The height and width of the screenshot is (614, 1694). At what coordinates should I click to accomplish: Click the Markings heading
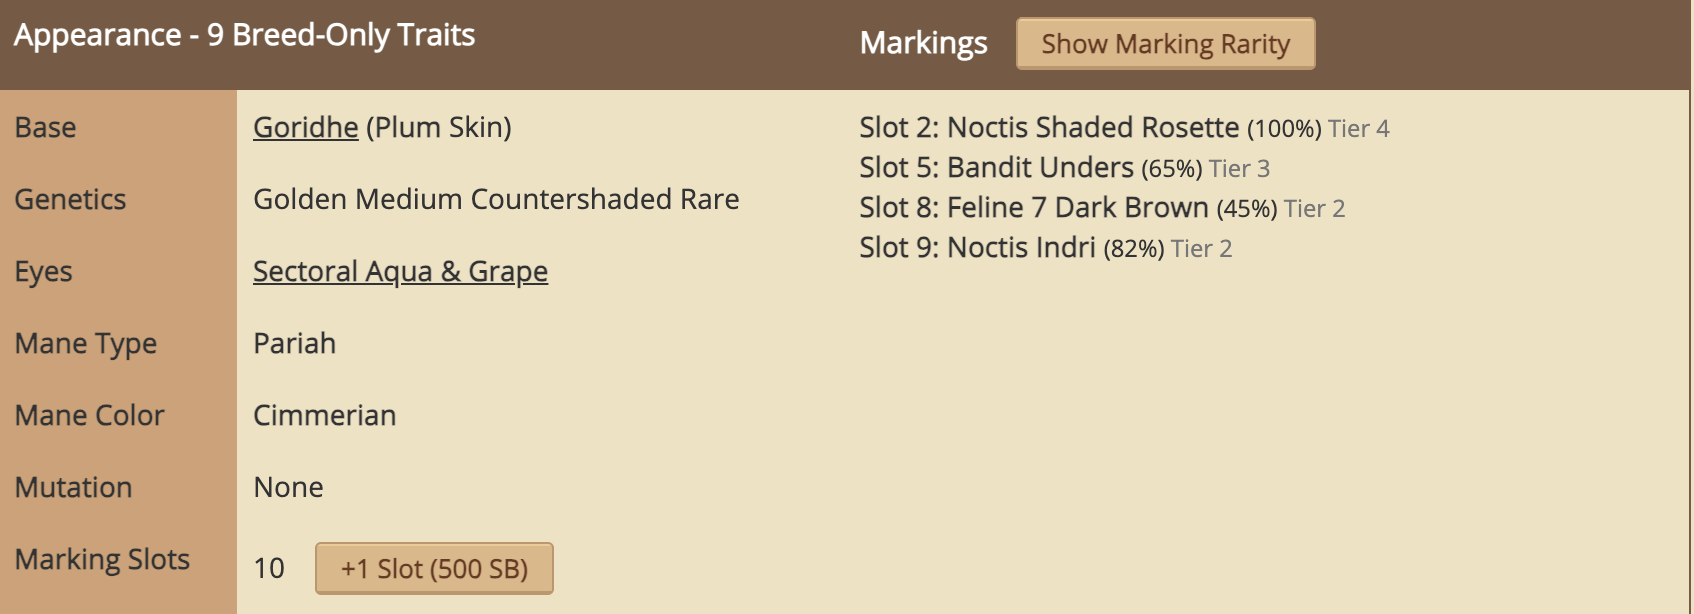923,43
